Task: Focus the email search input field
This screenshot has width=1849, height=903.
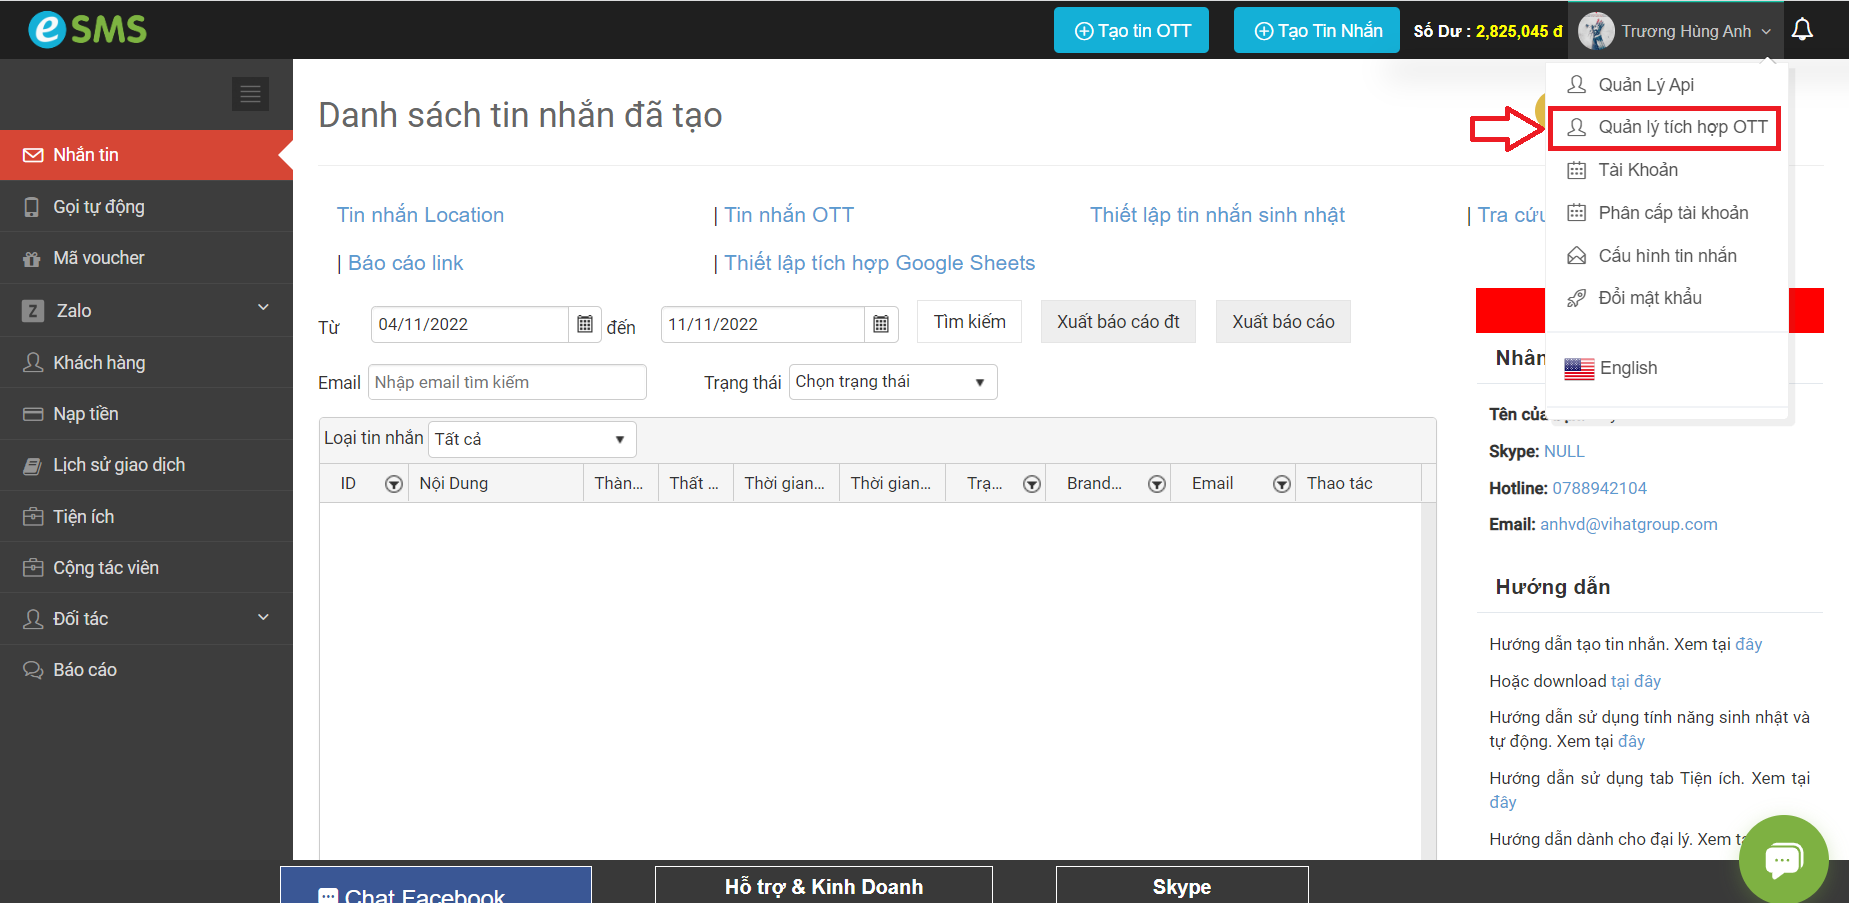Action: click(507, 382)
